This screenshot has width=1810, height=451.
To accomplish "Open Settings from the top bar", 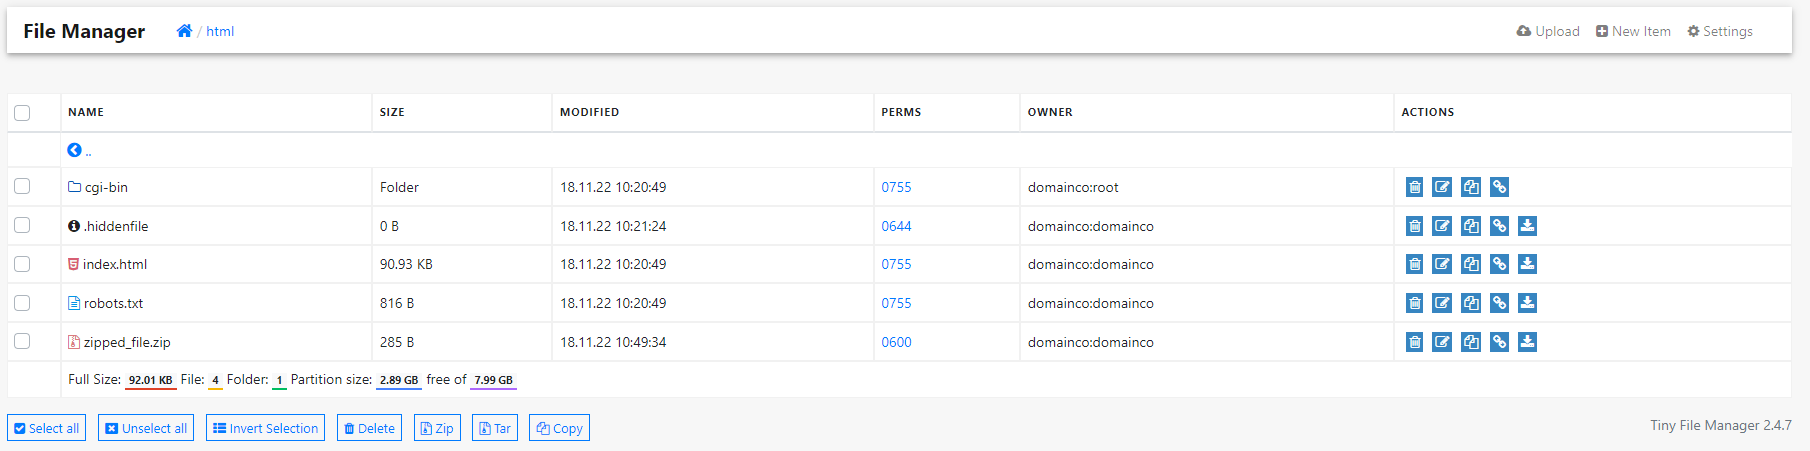I will click(x=1720, y=31).
